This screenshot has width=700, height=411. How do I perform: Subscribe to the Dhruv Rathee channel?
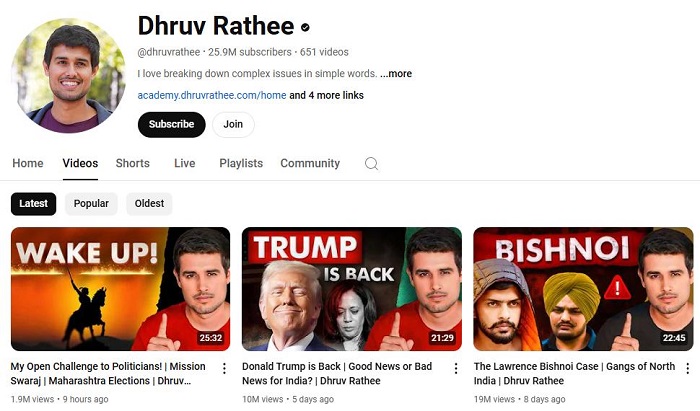coord(171,124)
